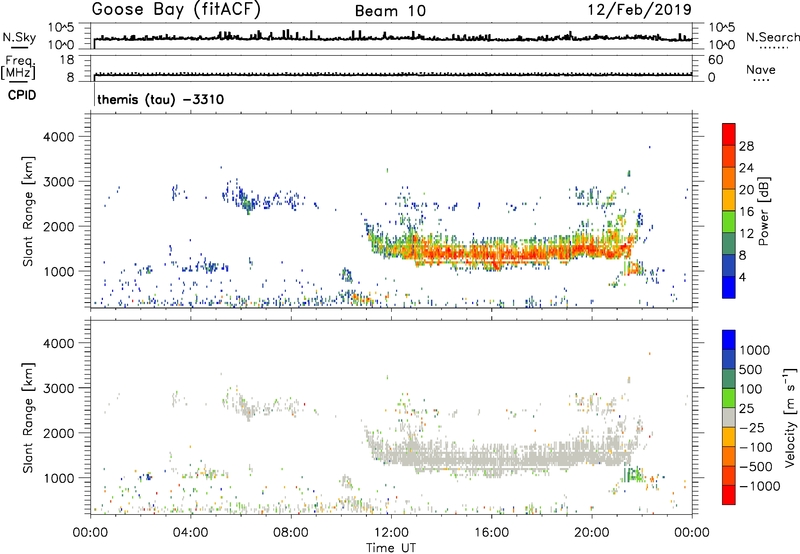Click the "4000" range tick on power panel
This screenshot has width=800, height=554.
(x=59, y=137)
